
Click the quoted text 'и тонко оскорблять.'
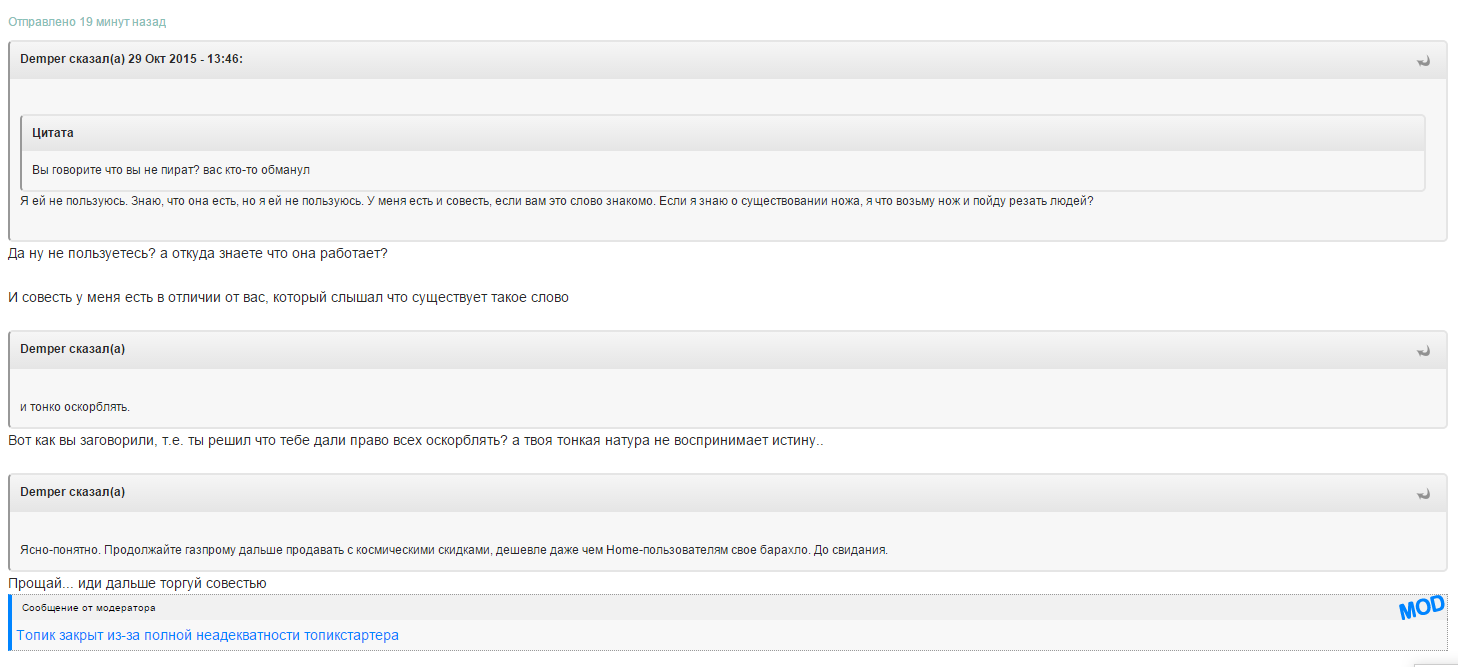coord(75,407)
